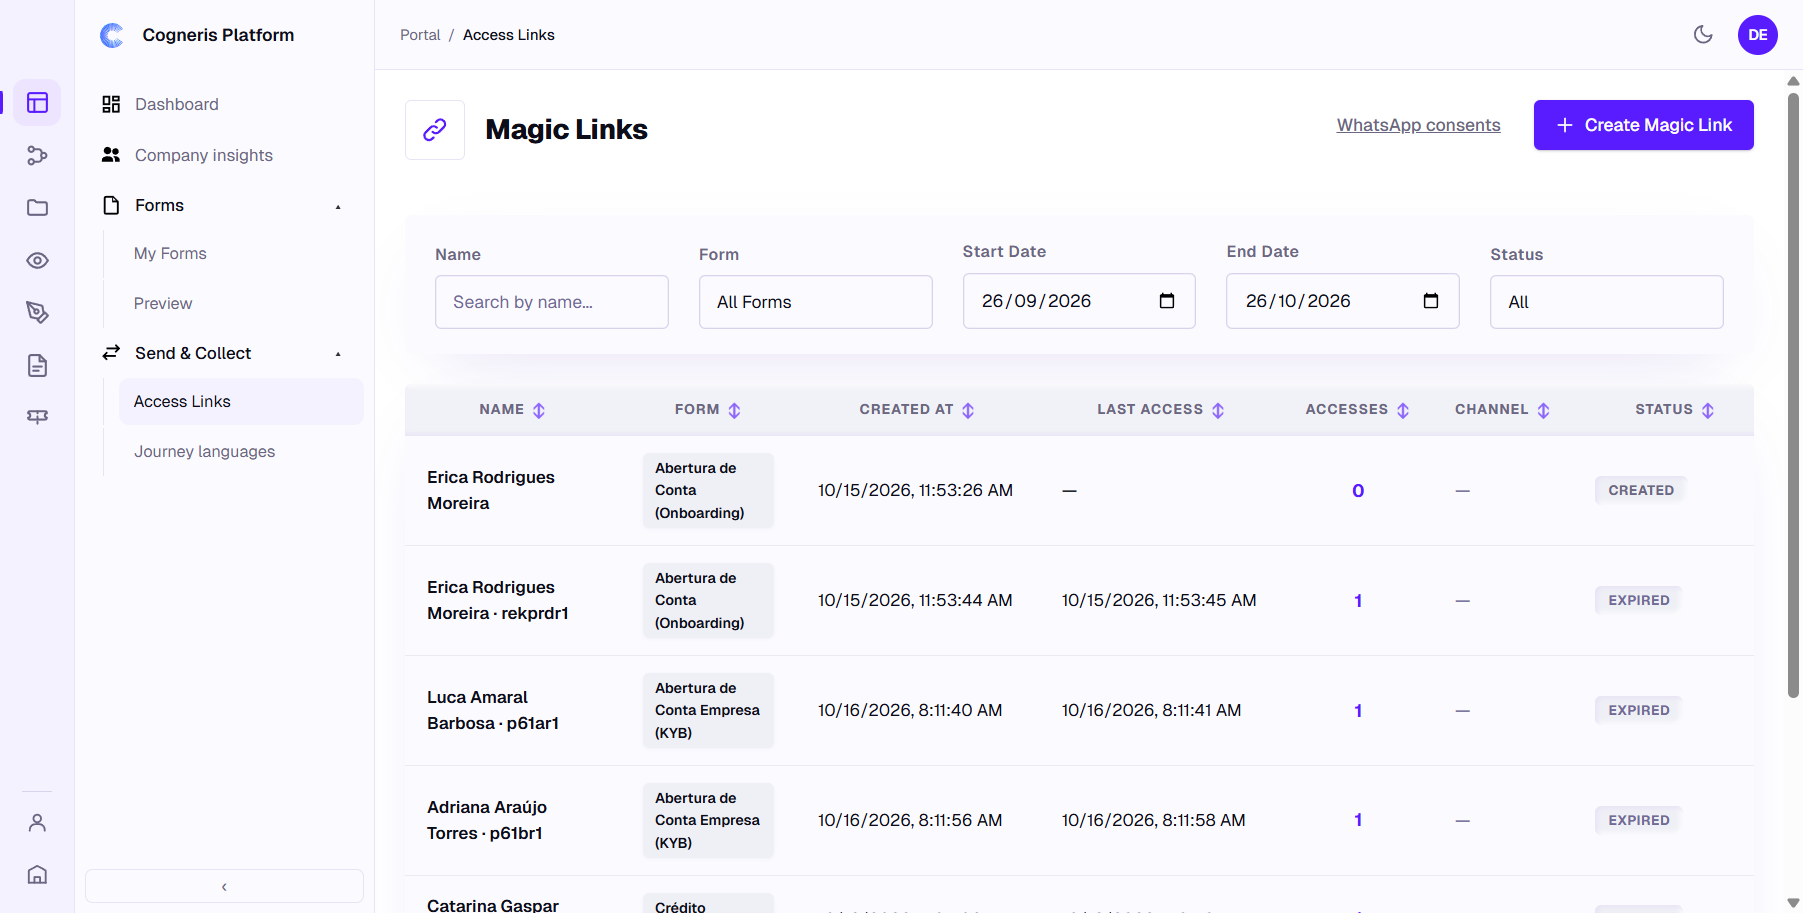The image size is (1803, 913).
Task: Click the accesses count 0 in first row
Action: (x=1358, y=490)
